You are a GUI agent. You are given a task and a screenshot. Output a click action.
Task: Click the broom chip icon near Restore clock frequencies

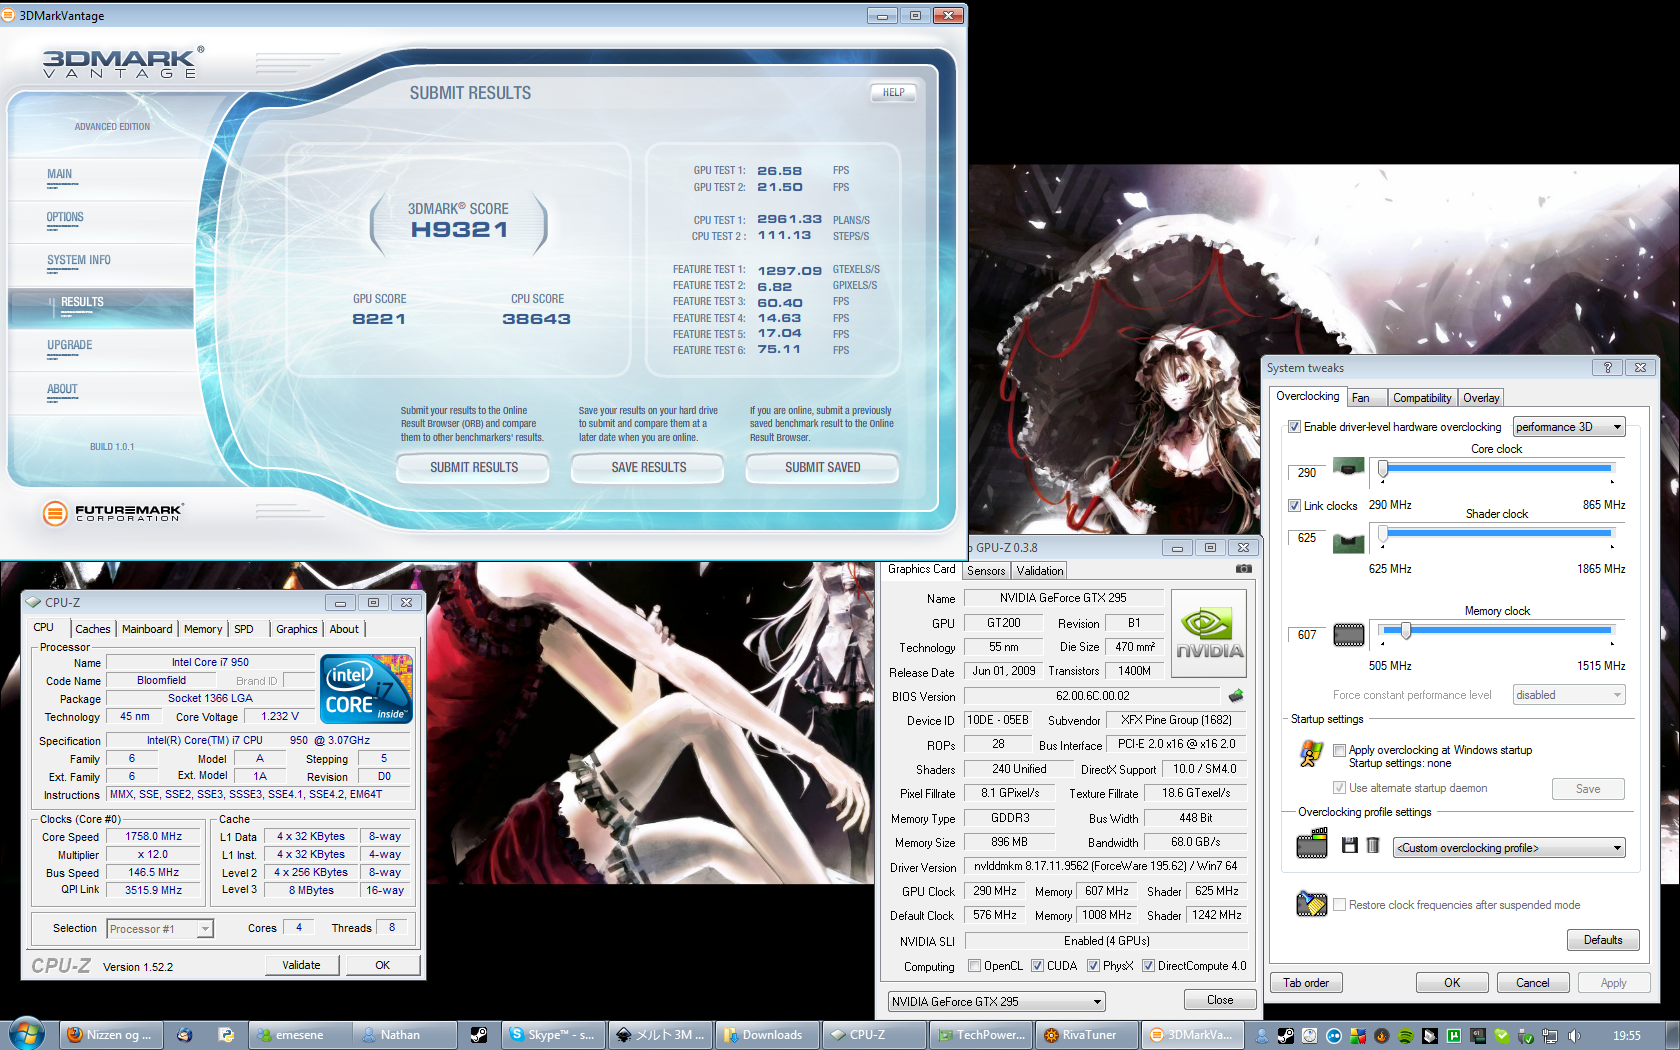pos(1311,903)
